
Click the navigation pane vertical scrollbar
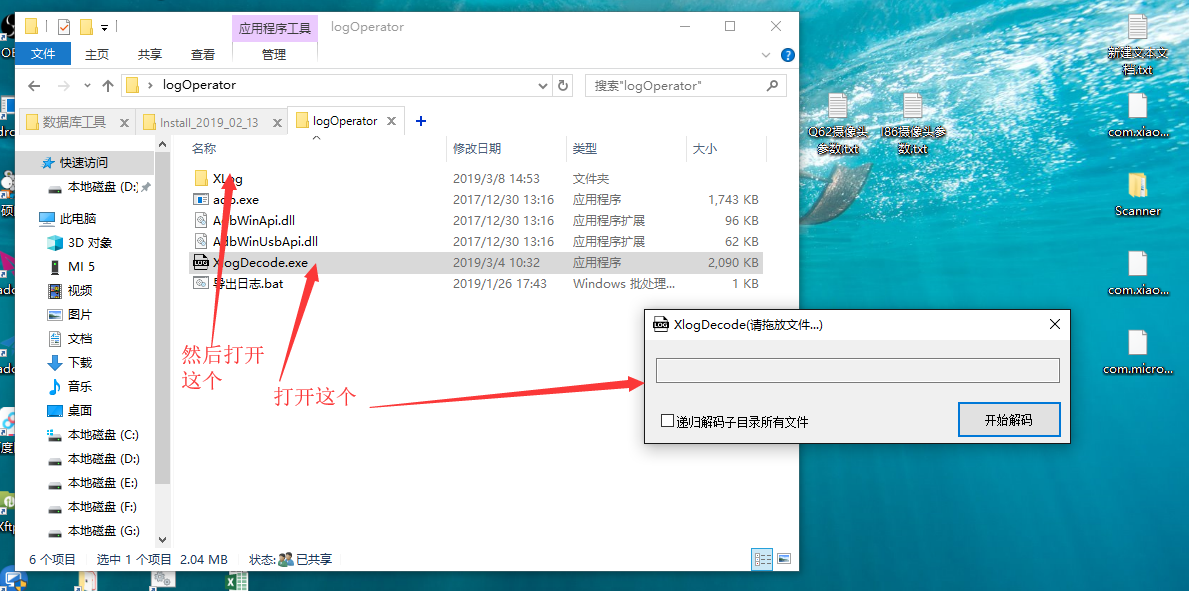click(163, 330)
